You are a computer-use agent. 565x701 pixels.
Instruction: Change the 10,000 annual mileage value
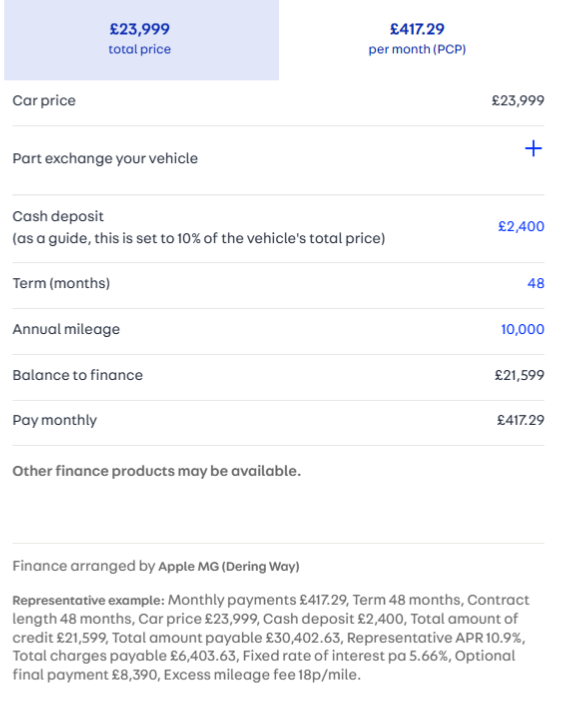[x=522, y=329]
